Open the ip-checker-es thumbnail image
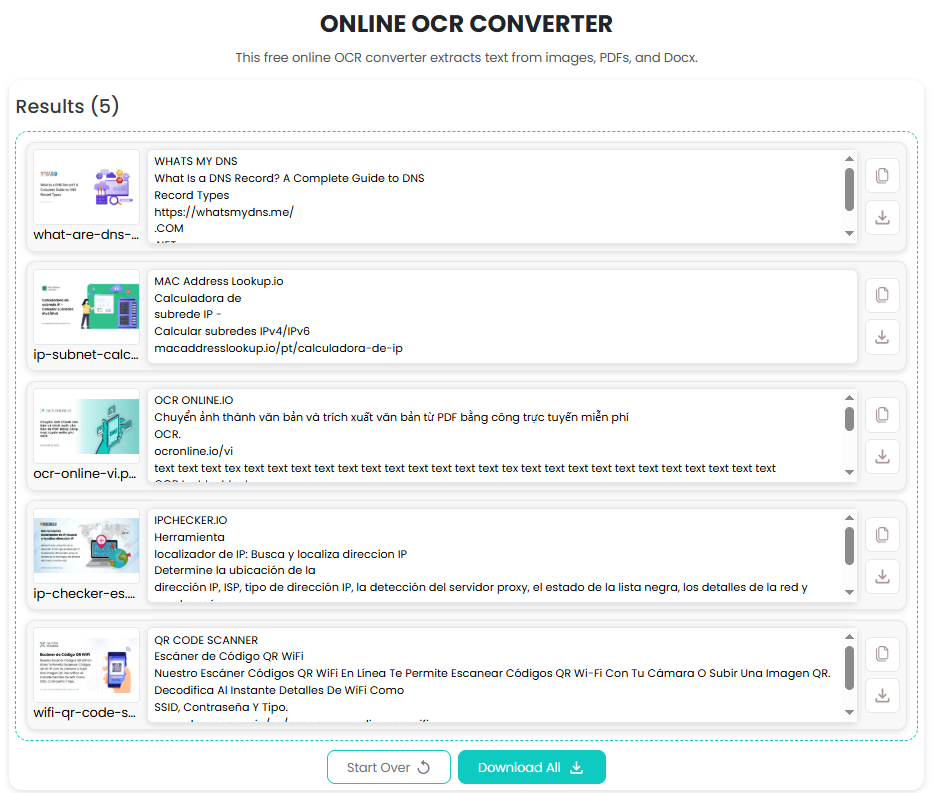This screenshot has height=793, width=935. pyautogui.click(x=86, y=546)
